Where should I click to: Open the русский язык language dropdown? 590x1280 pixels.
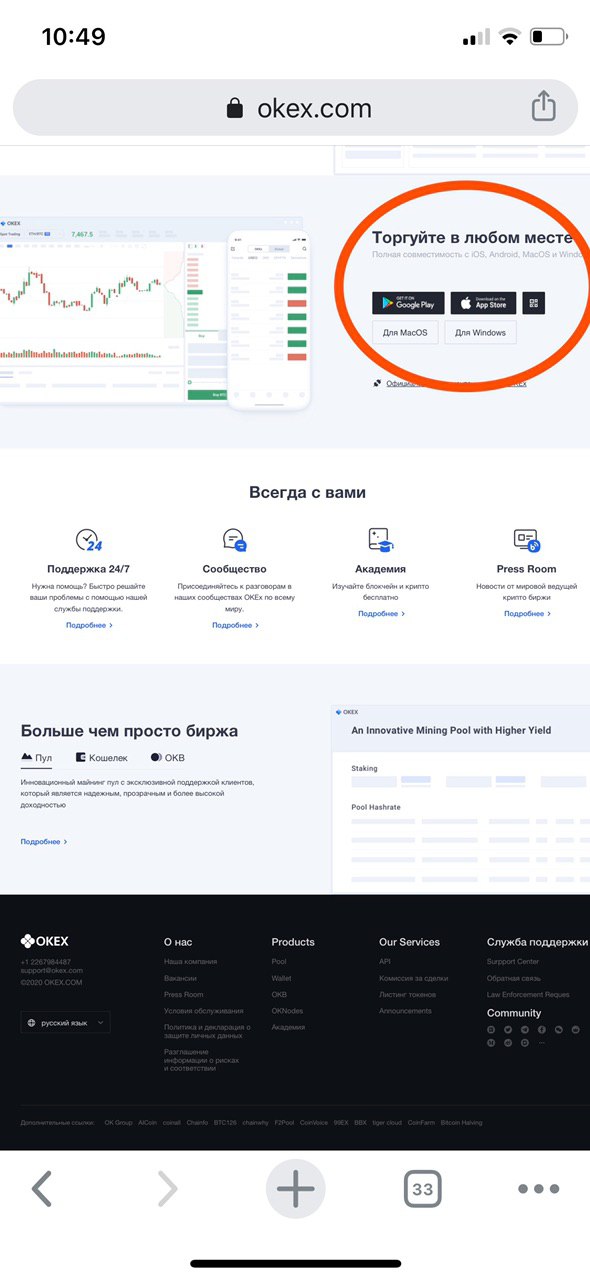[x=65, y=1023]
